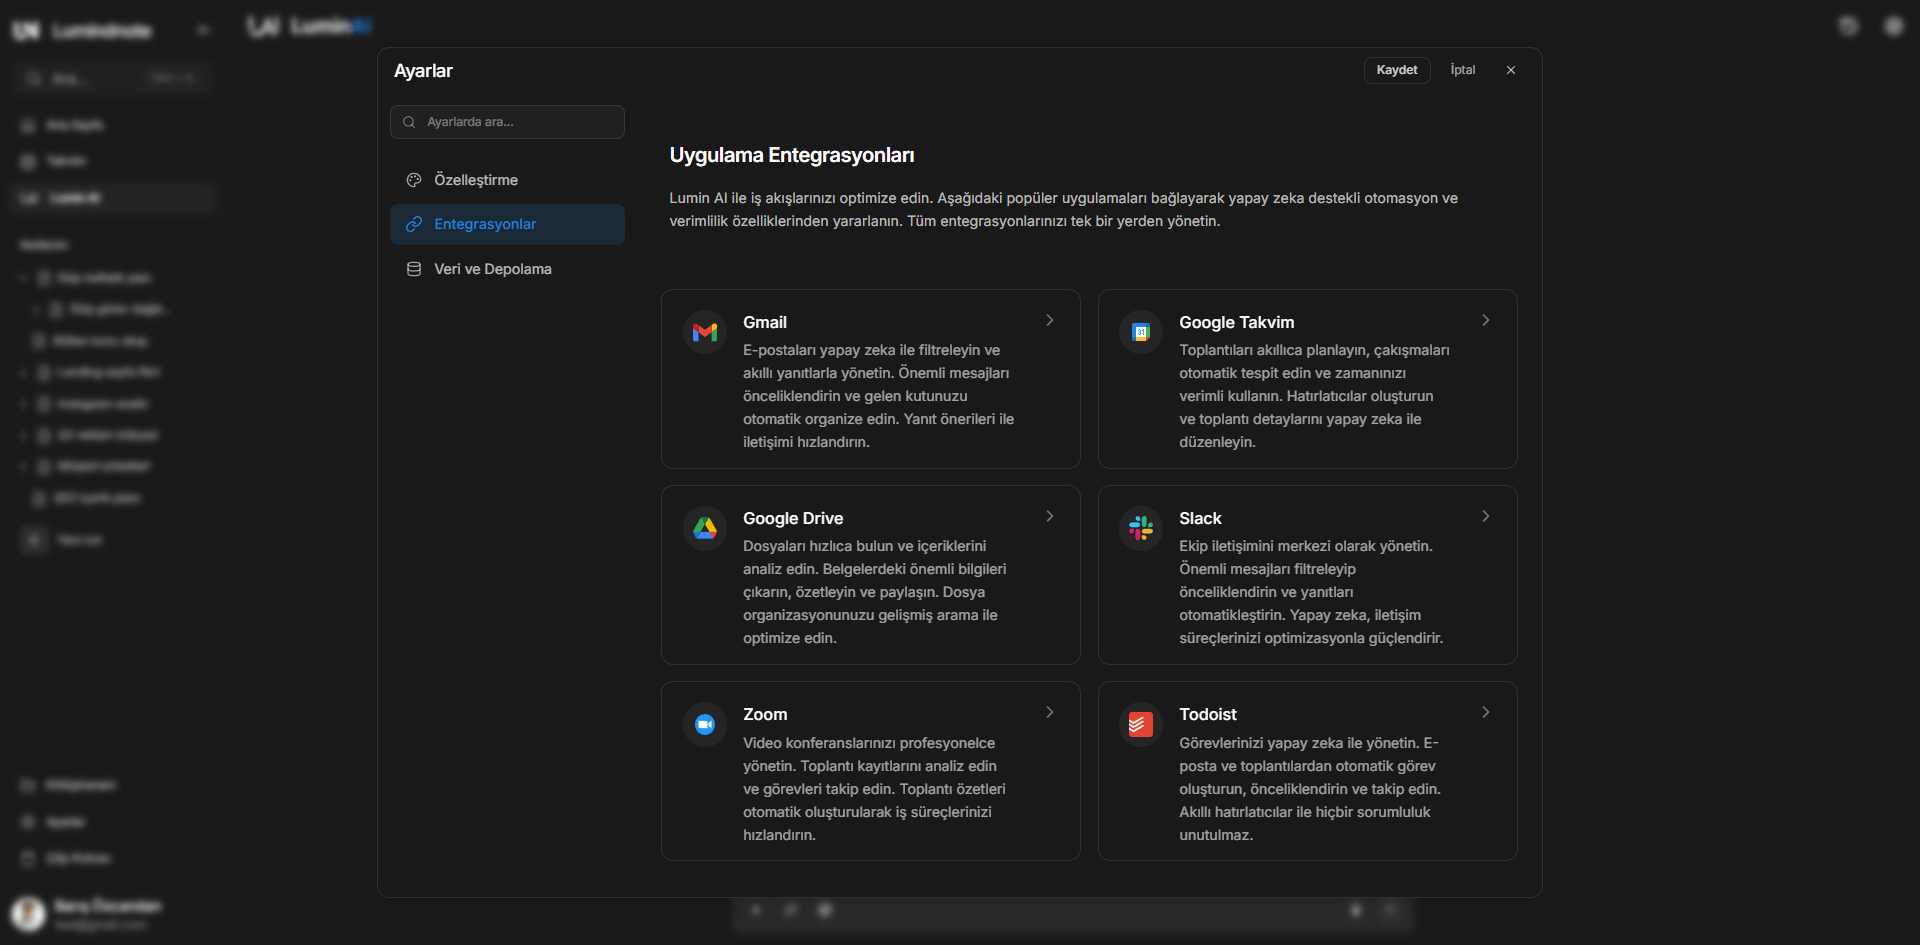The image size is (1920, 945).
Task: Click the 'Google Drive' card title
Action: 793,518
